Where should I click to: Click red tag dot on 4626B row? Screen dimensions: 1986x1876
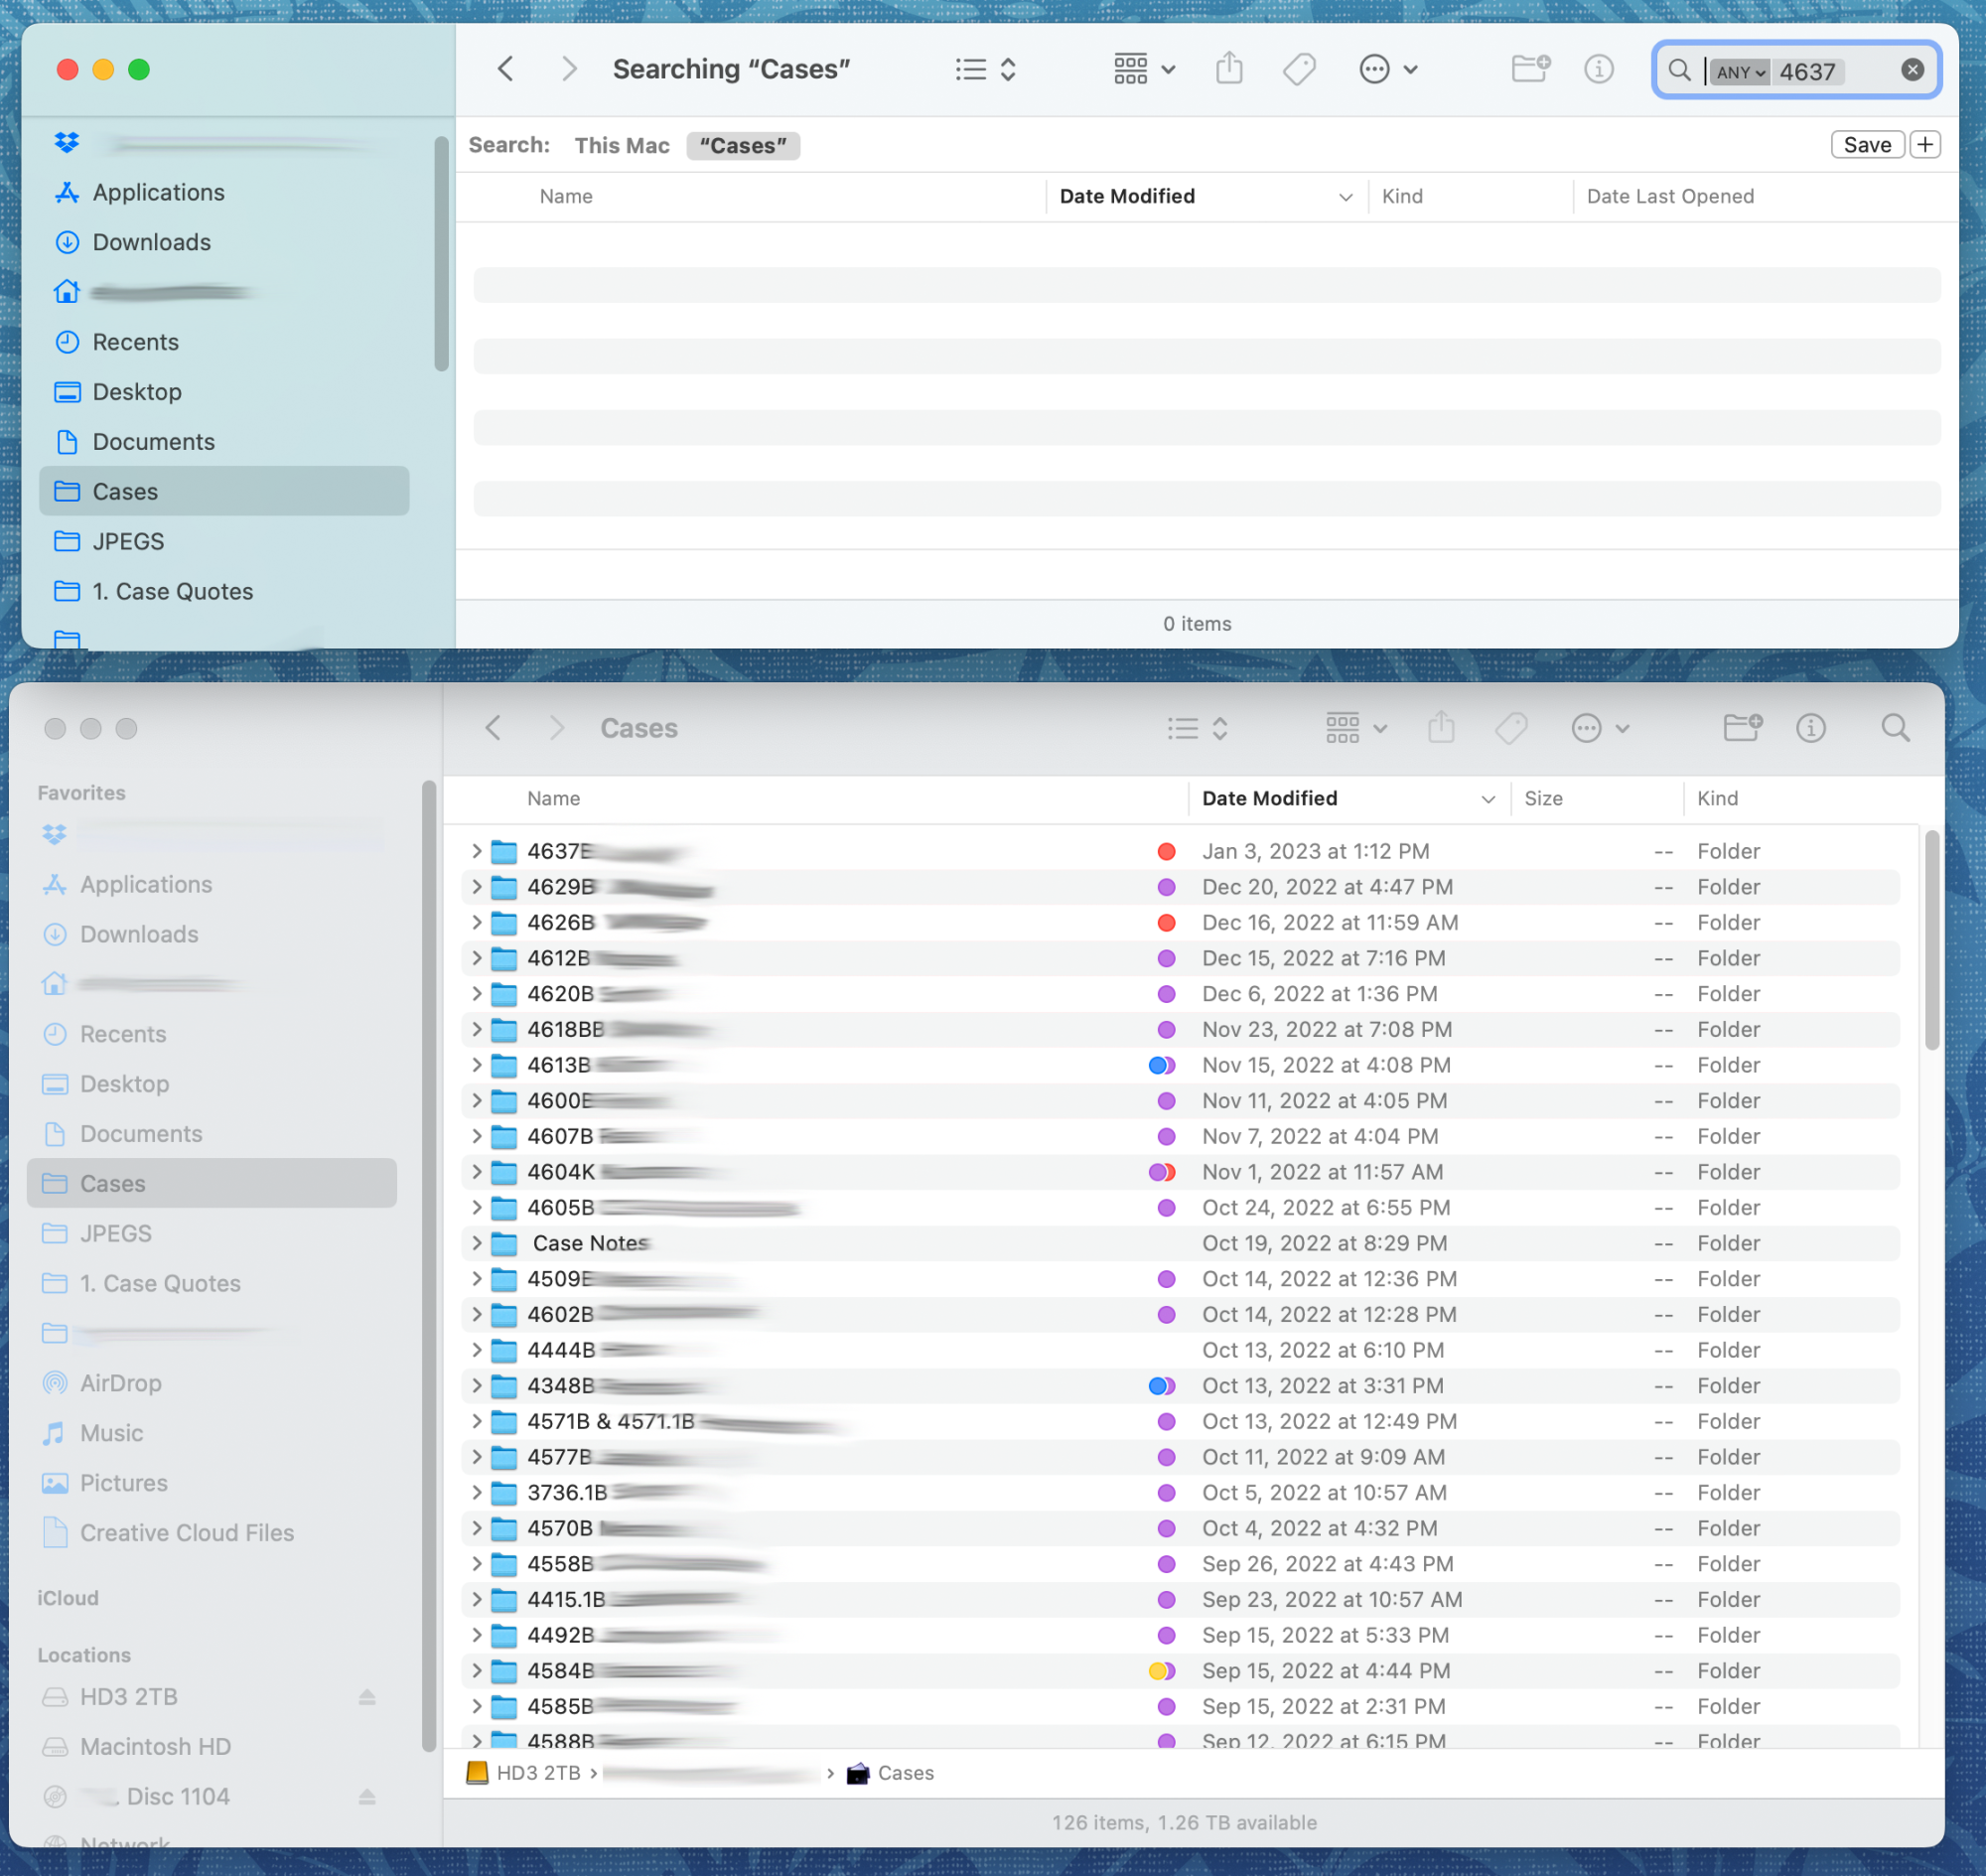pos(1166,922)
